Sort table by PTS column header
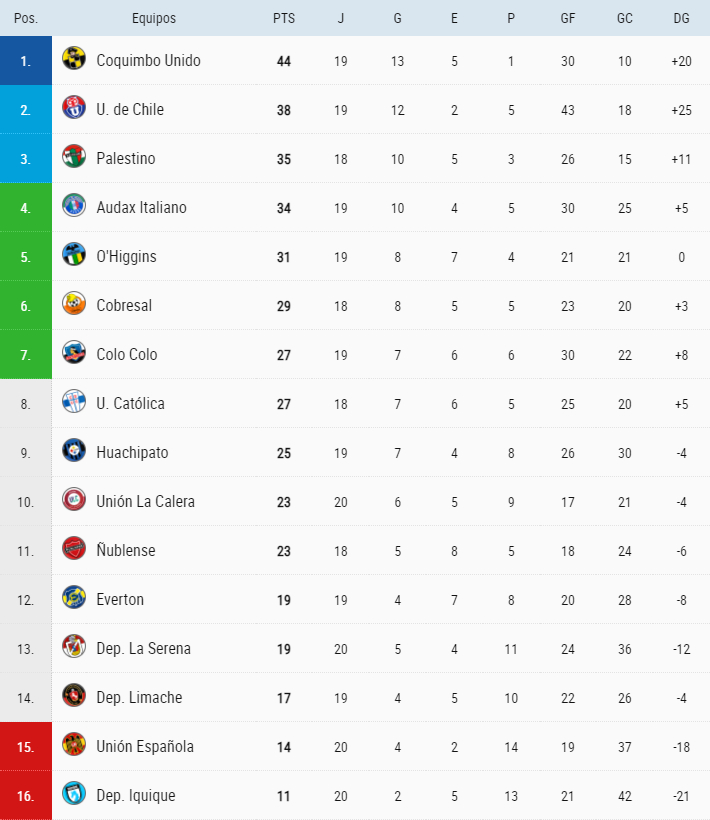This screenshot has width=710, height=820. tap(284, 18)
